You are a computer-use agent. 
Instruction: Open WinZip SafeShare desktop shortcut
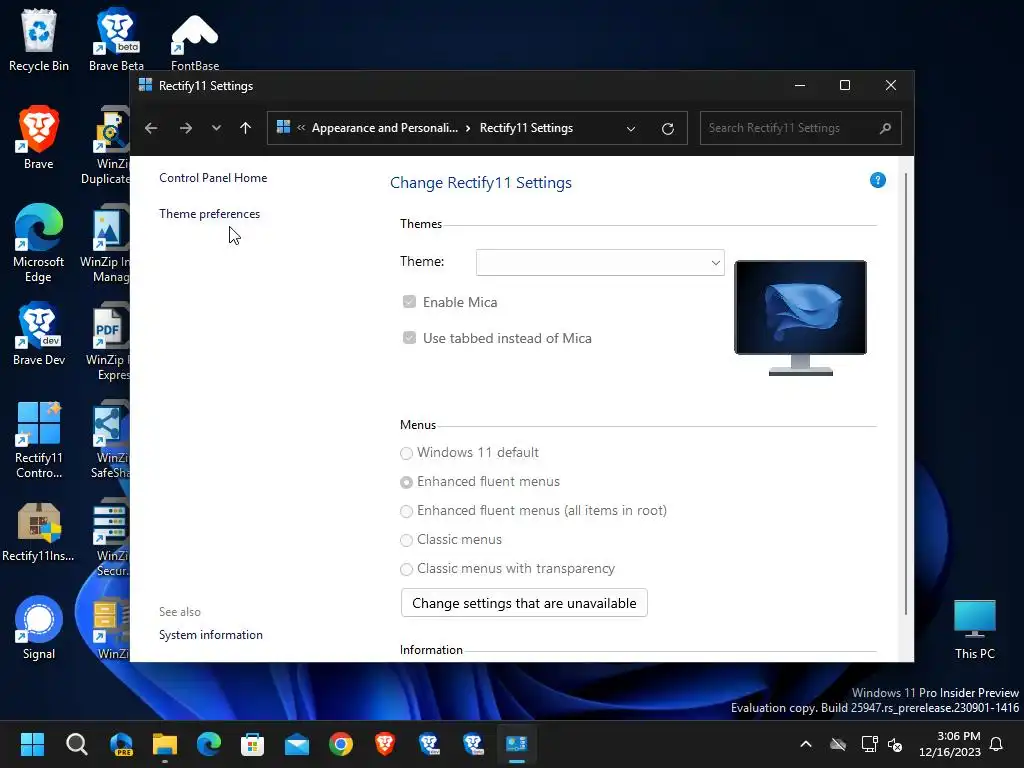click(x=110, y=439)
